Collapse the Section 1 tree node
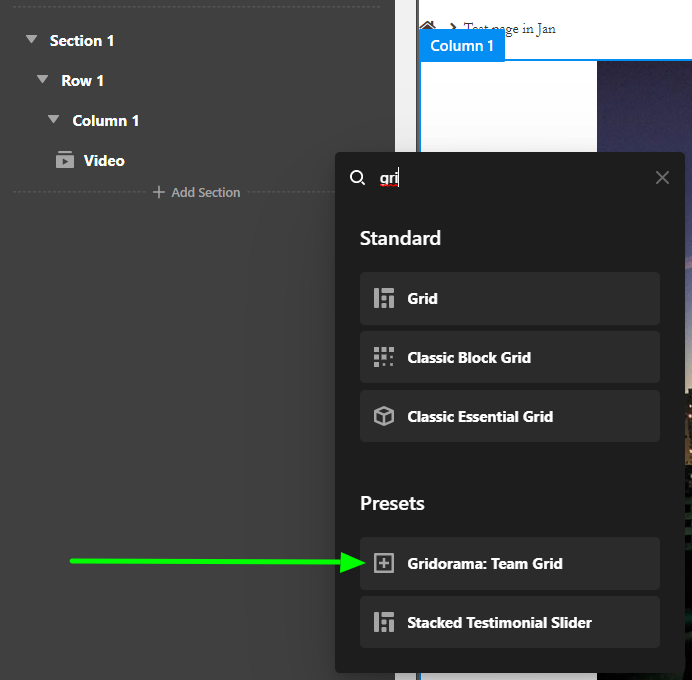The image size is (692, 680). click(x=31, y=40)
